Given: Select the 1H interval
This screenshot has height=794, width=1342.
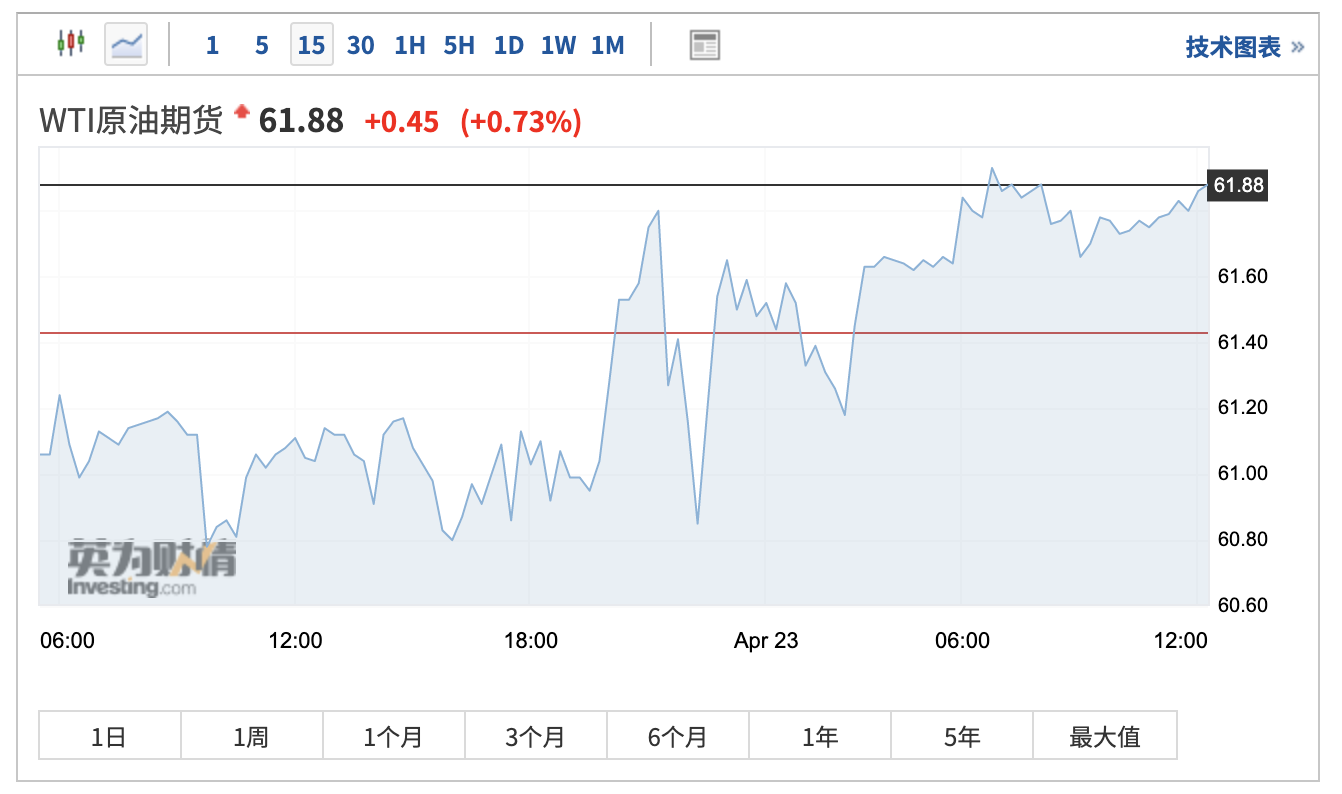Looking at the screenshot, I should click(x=409, y=45).
